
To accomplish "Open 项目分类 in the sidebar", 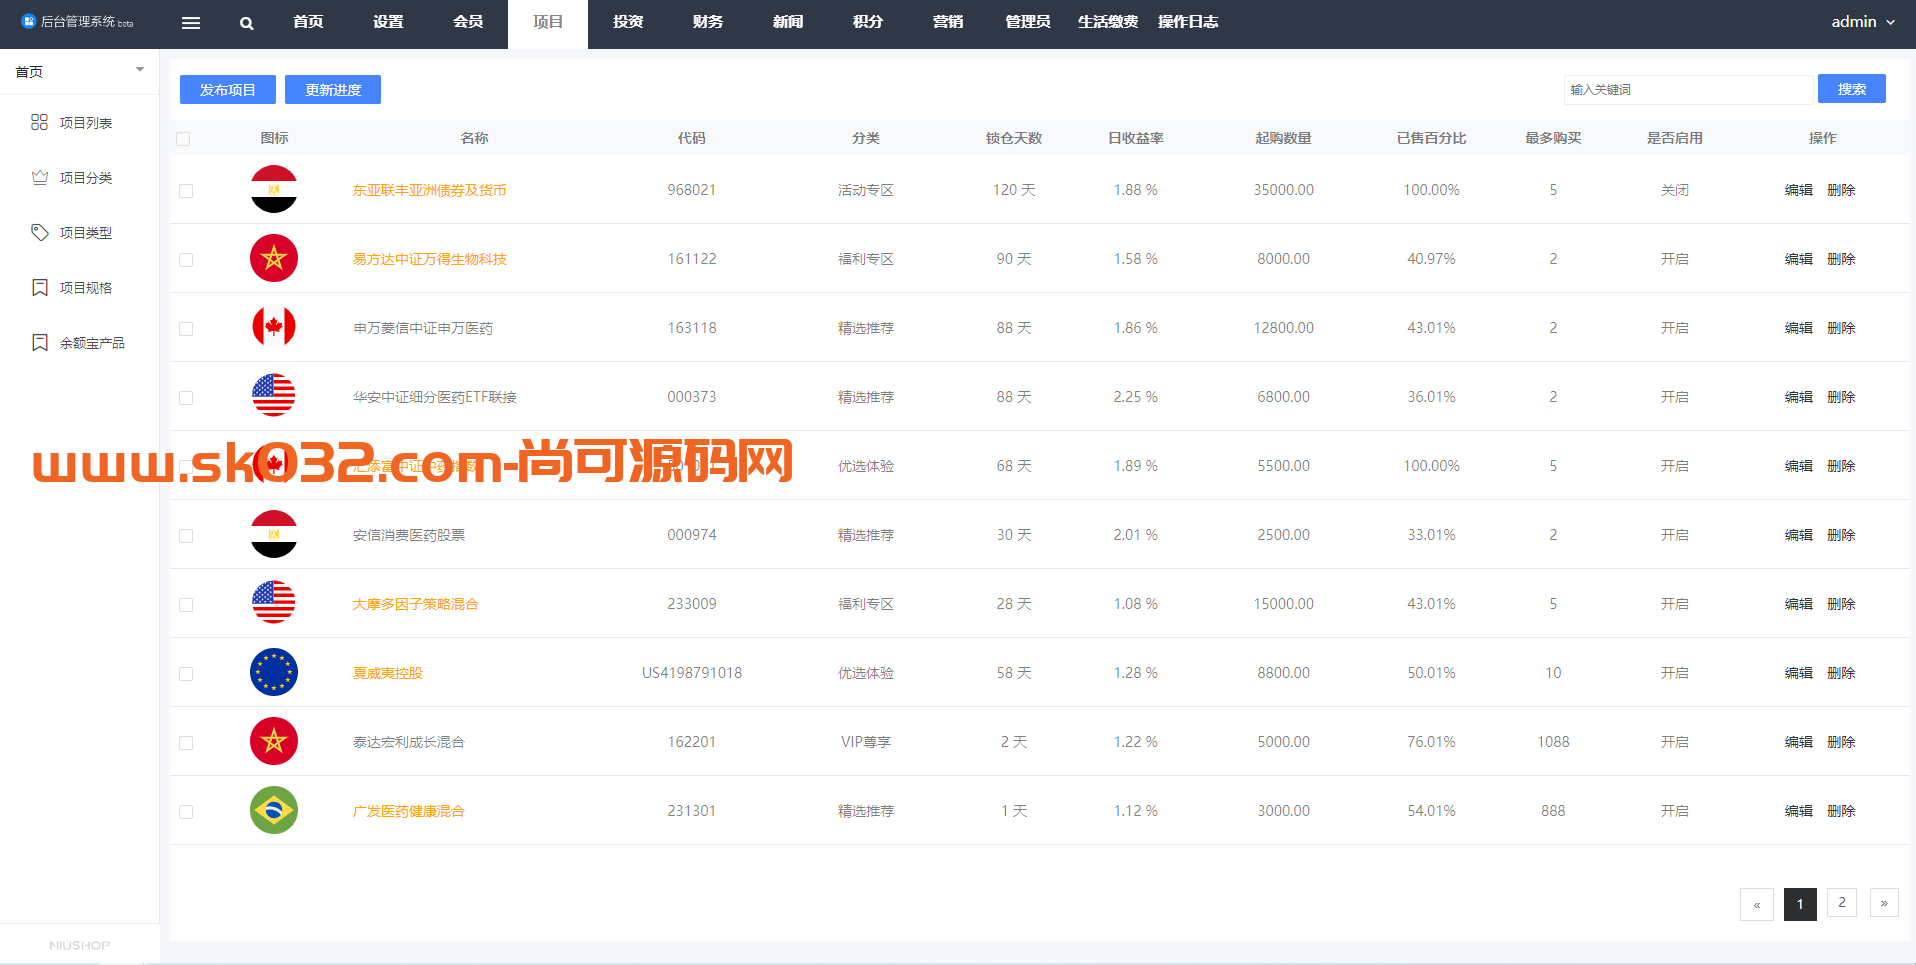I will 85,177.
